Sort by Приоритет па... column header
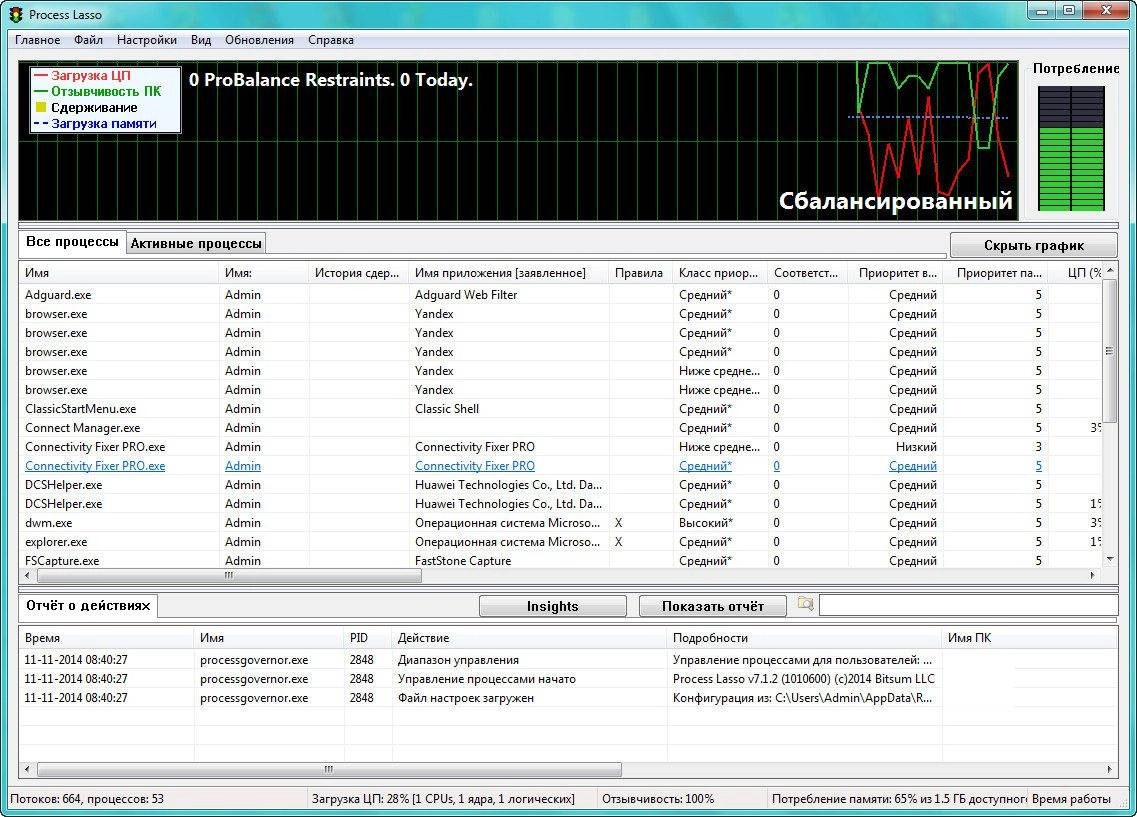Viewport: 1137px width, 817px height. click(997, 273)
